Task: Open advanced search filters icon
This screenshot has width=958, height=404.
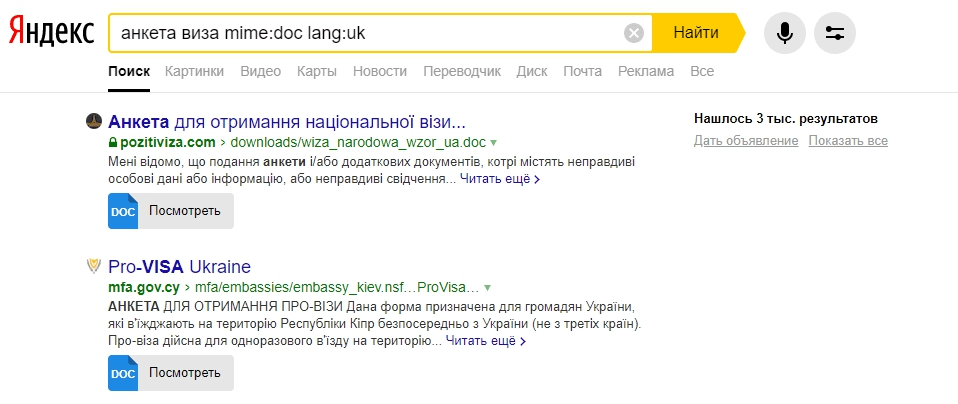Action: click(835, 33)
